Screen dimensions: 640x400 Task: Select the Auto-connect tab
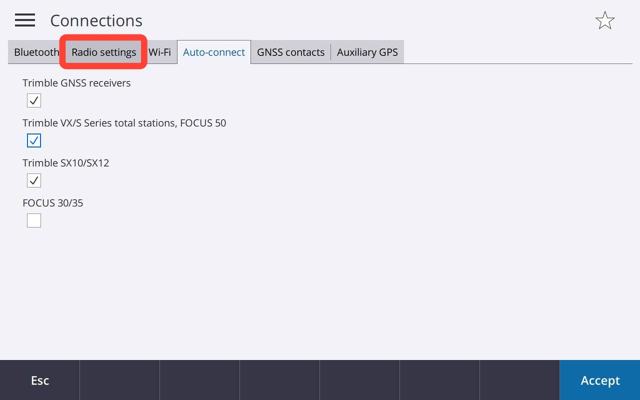[214, 52]
